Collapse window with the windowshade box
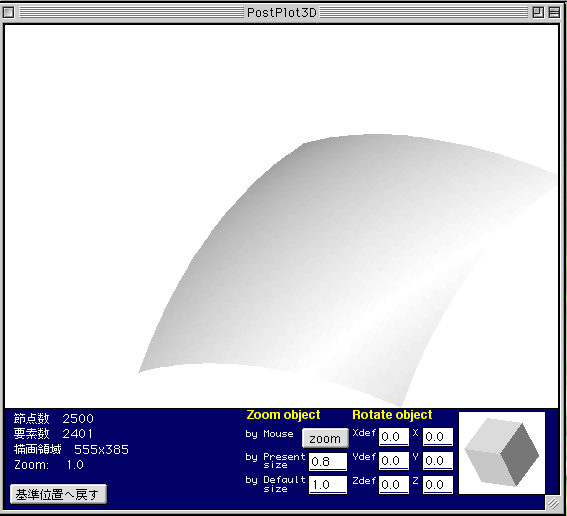This screenshot has height=516, width=567. coord(554,13)
